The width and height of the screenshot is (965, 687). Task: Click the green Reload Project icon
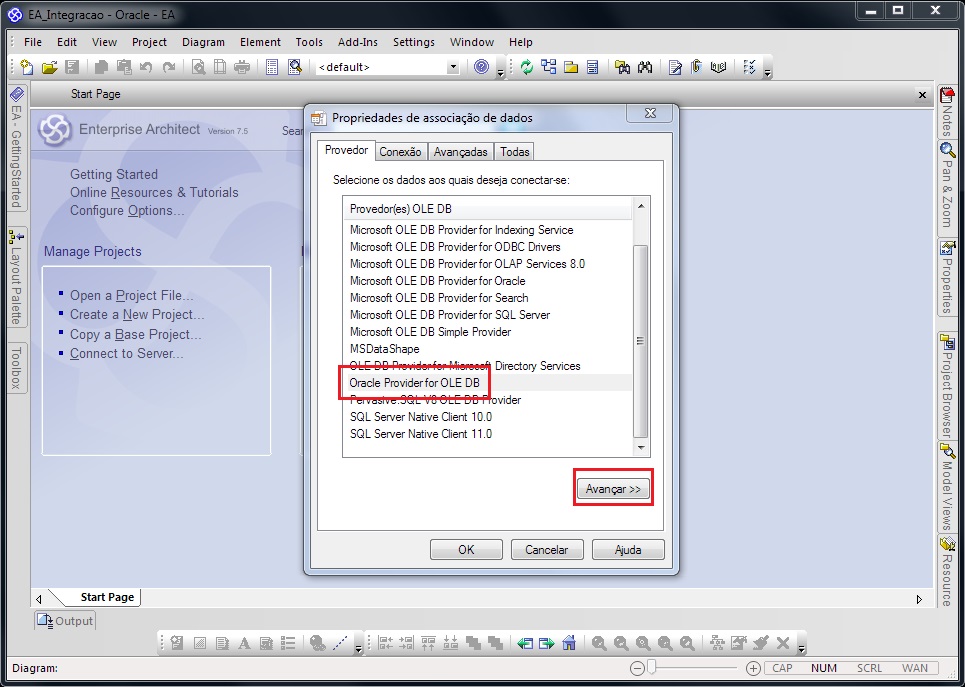coord(527,66)
